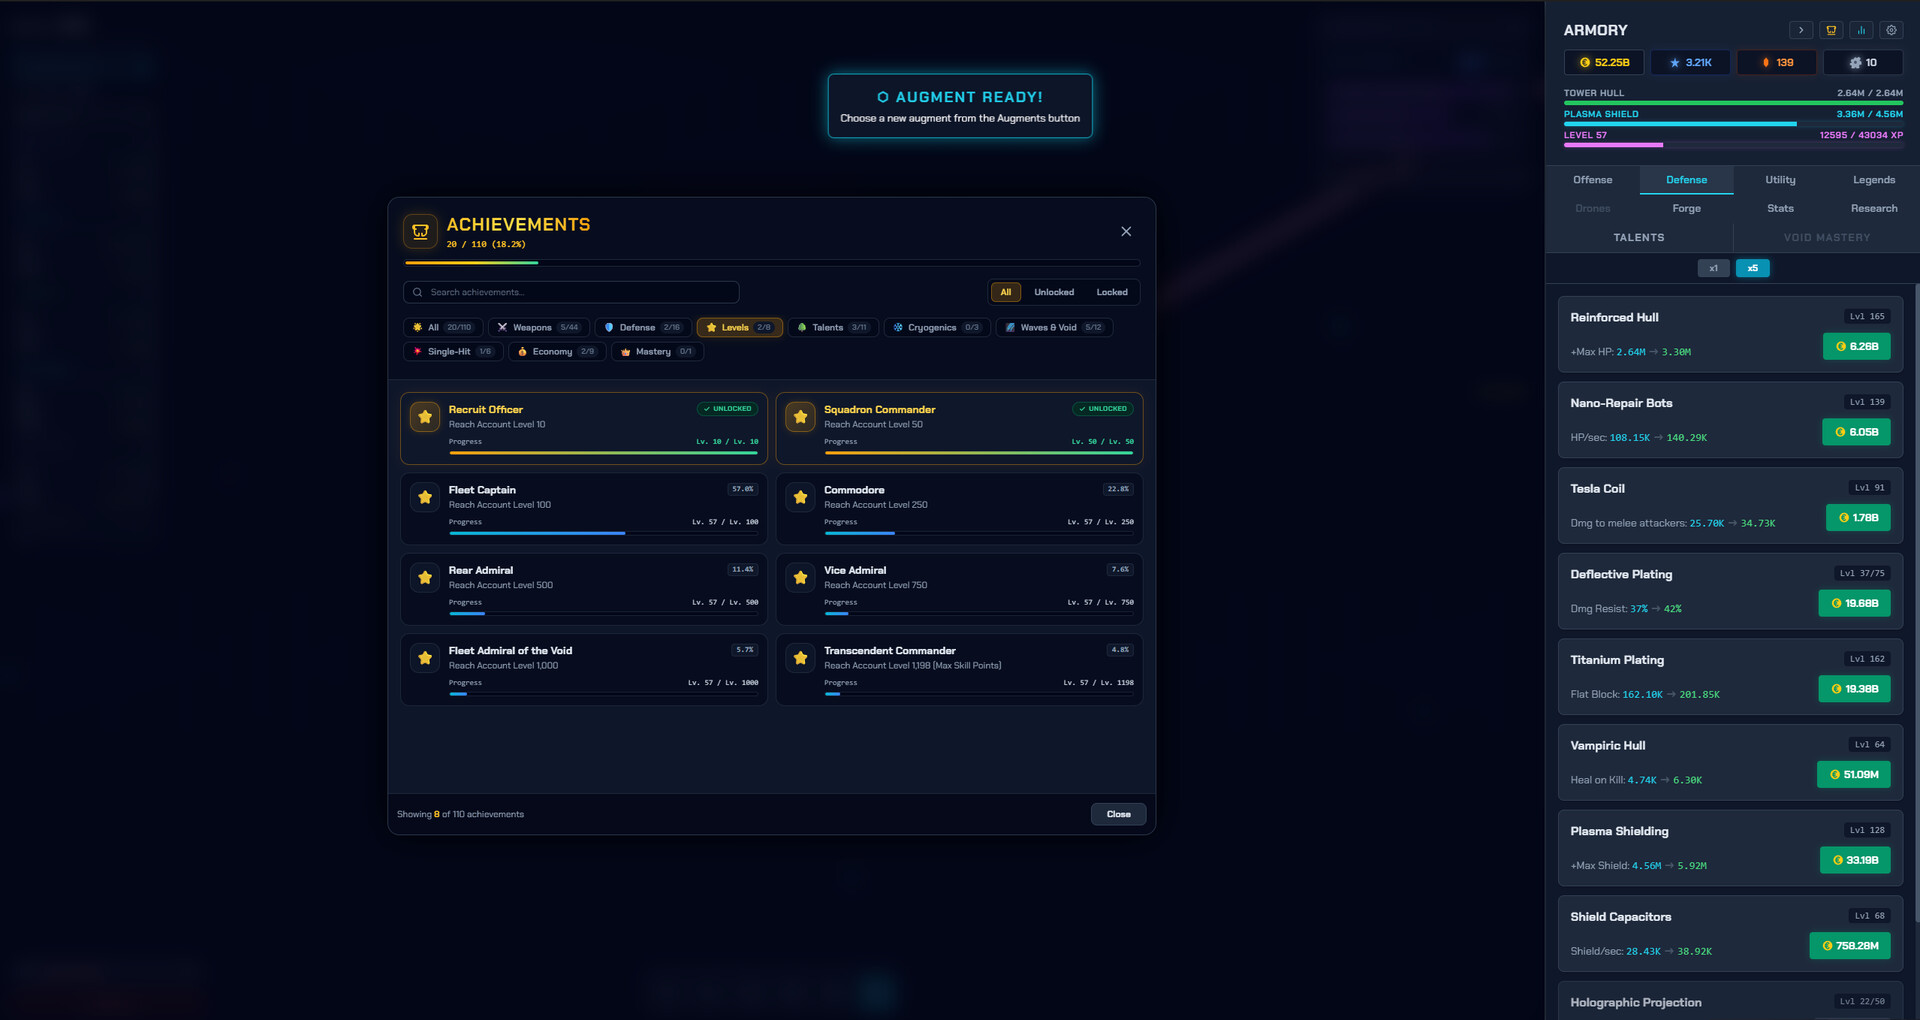Click the Search achievements input field
Viewport: 1920px width, 1020px height.
coord(571,292)
